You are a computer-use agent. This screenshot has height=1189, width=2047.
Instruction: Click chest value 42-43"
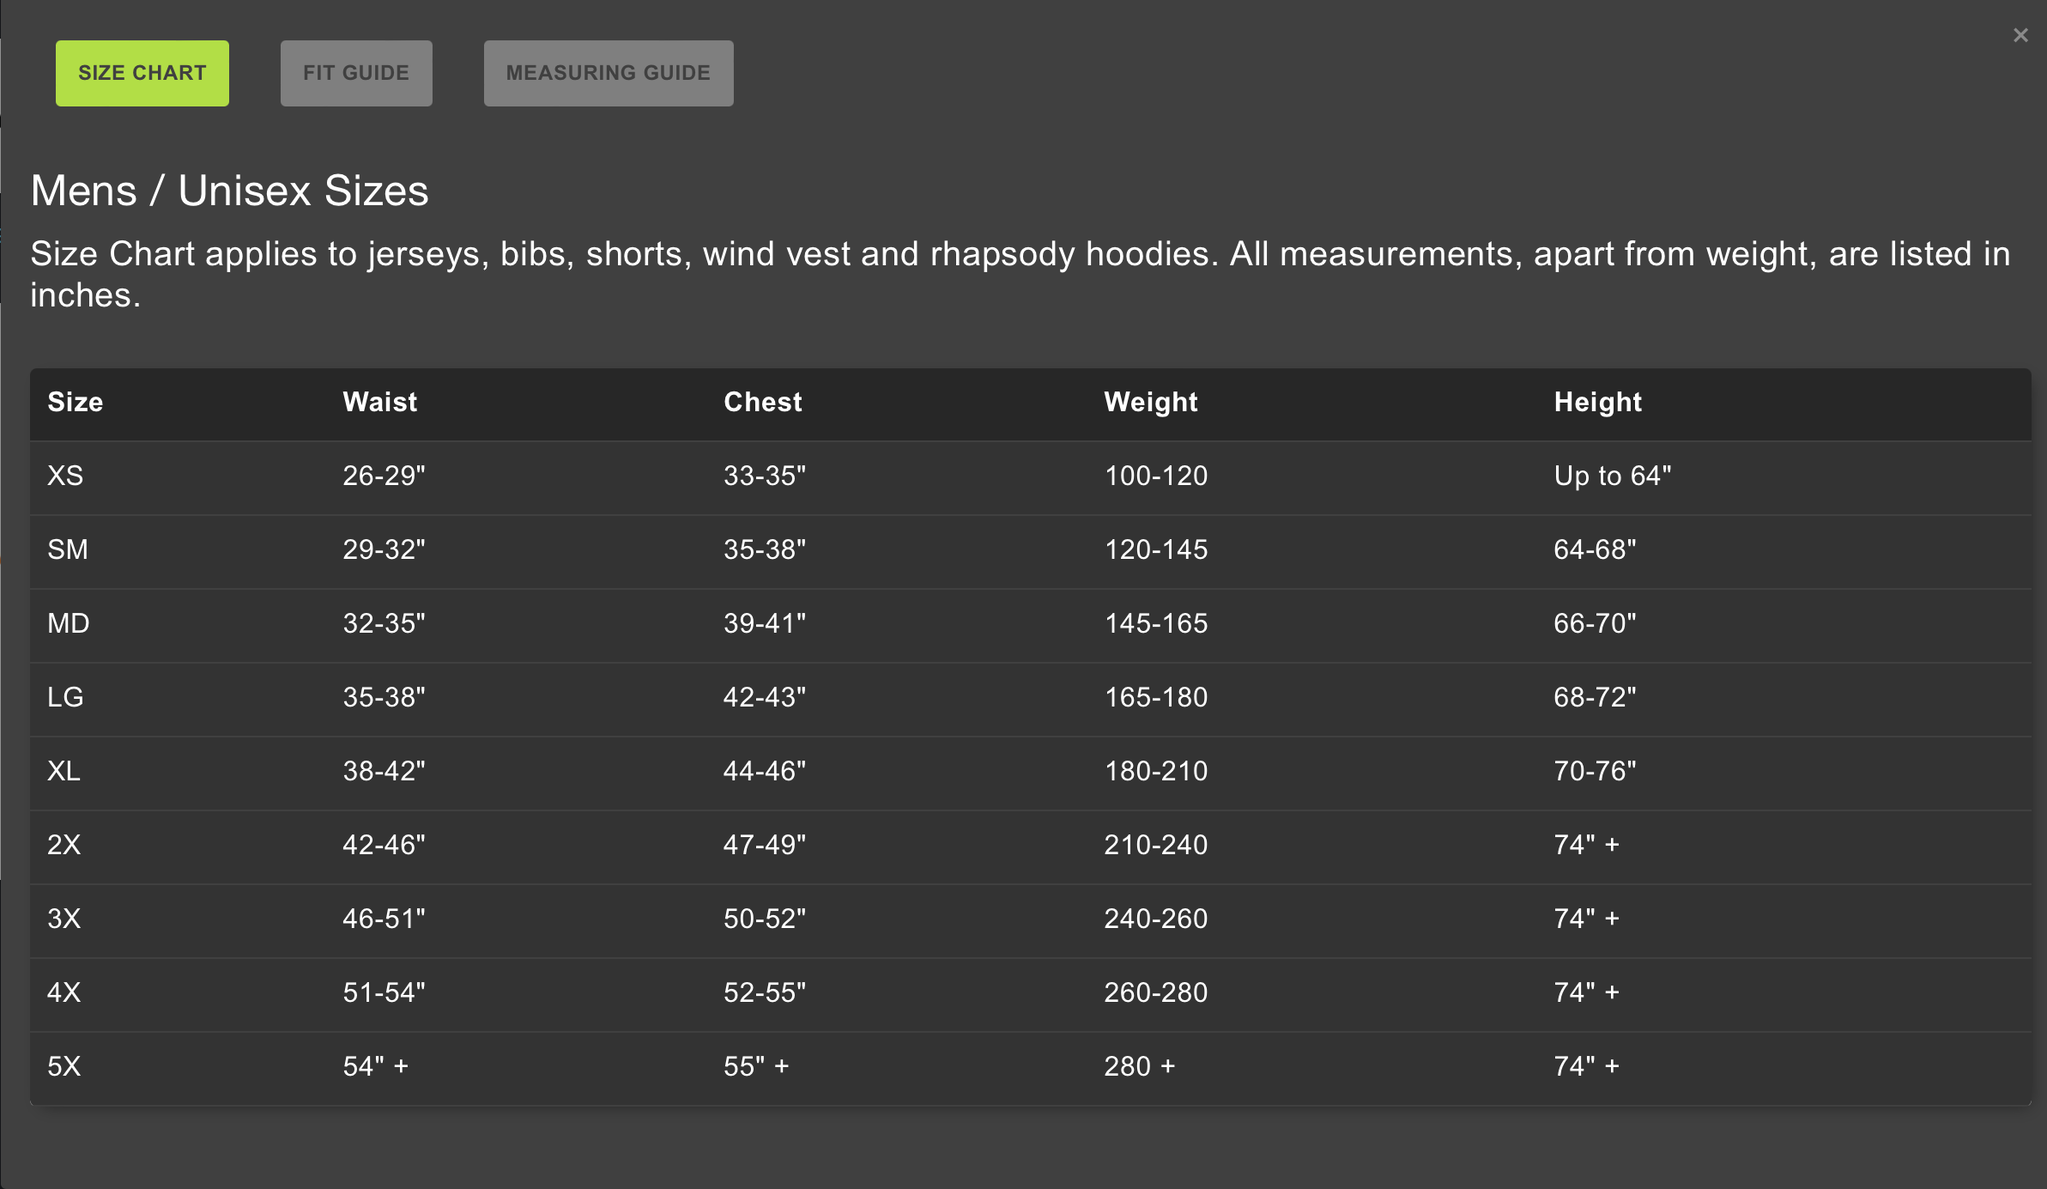pos(765,698)
